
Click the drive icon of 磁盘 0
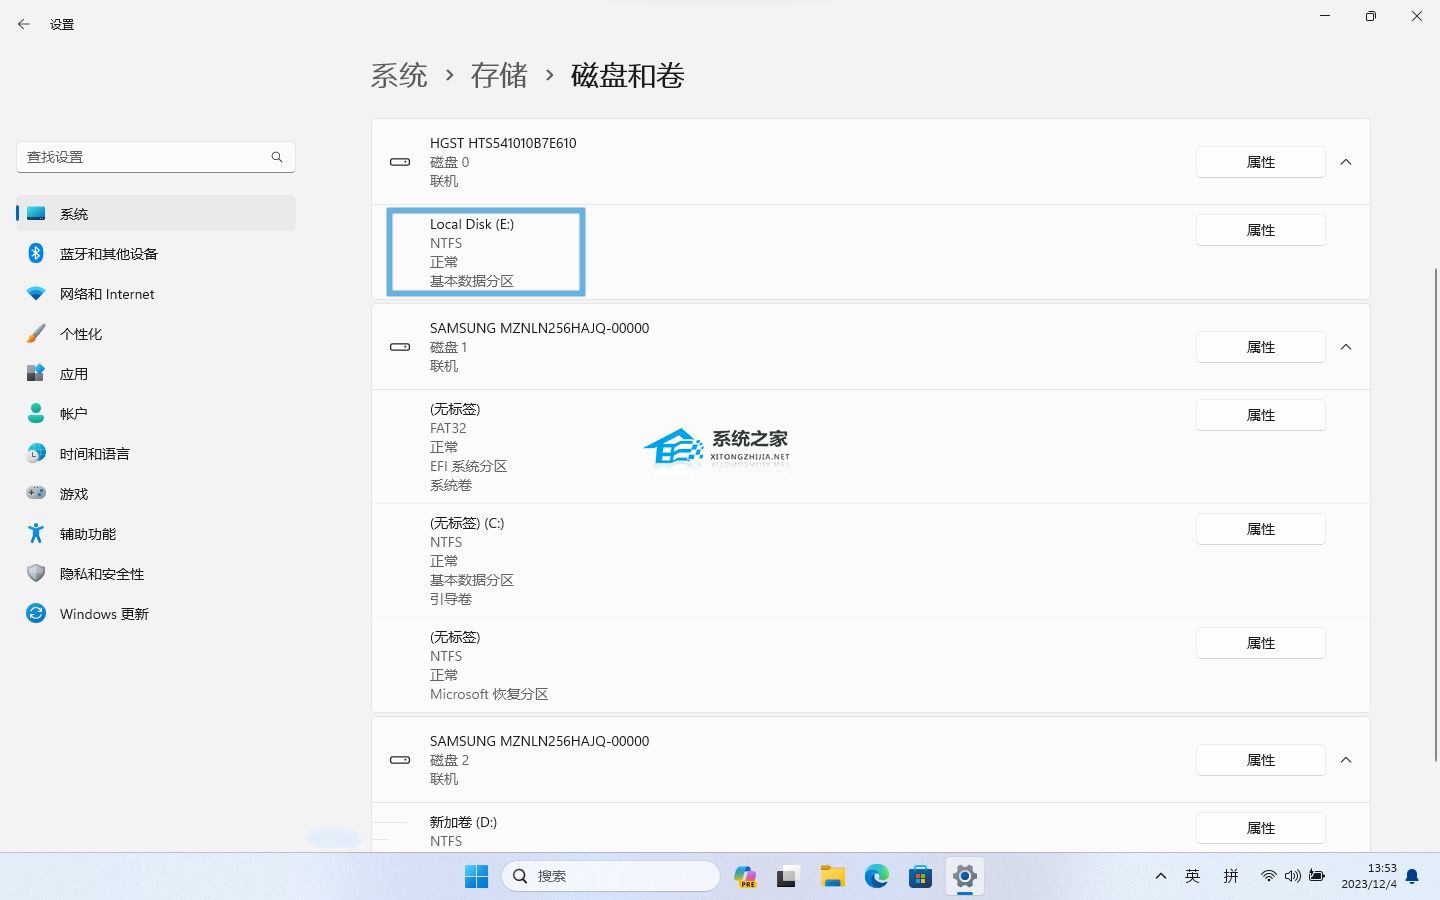[x=400, y=162]
